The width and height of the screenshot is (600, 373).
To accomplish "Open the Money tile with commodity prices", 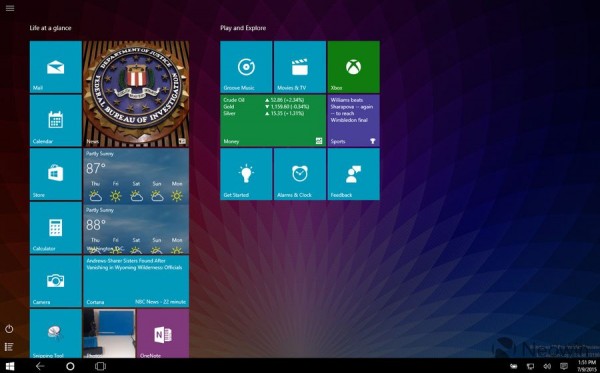I will (273, 121).
